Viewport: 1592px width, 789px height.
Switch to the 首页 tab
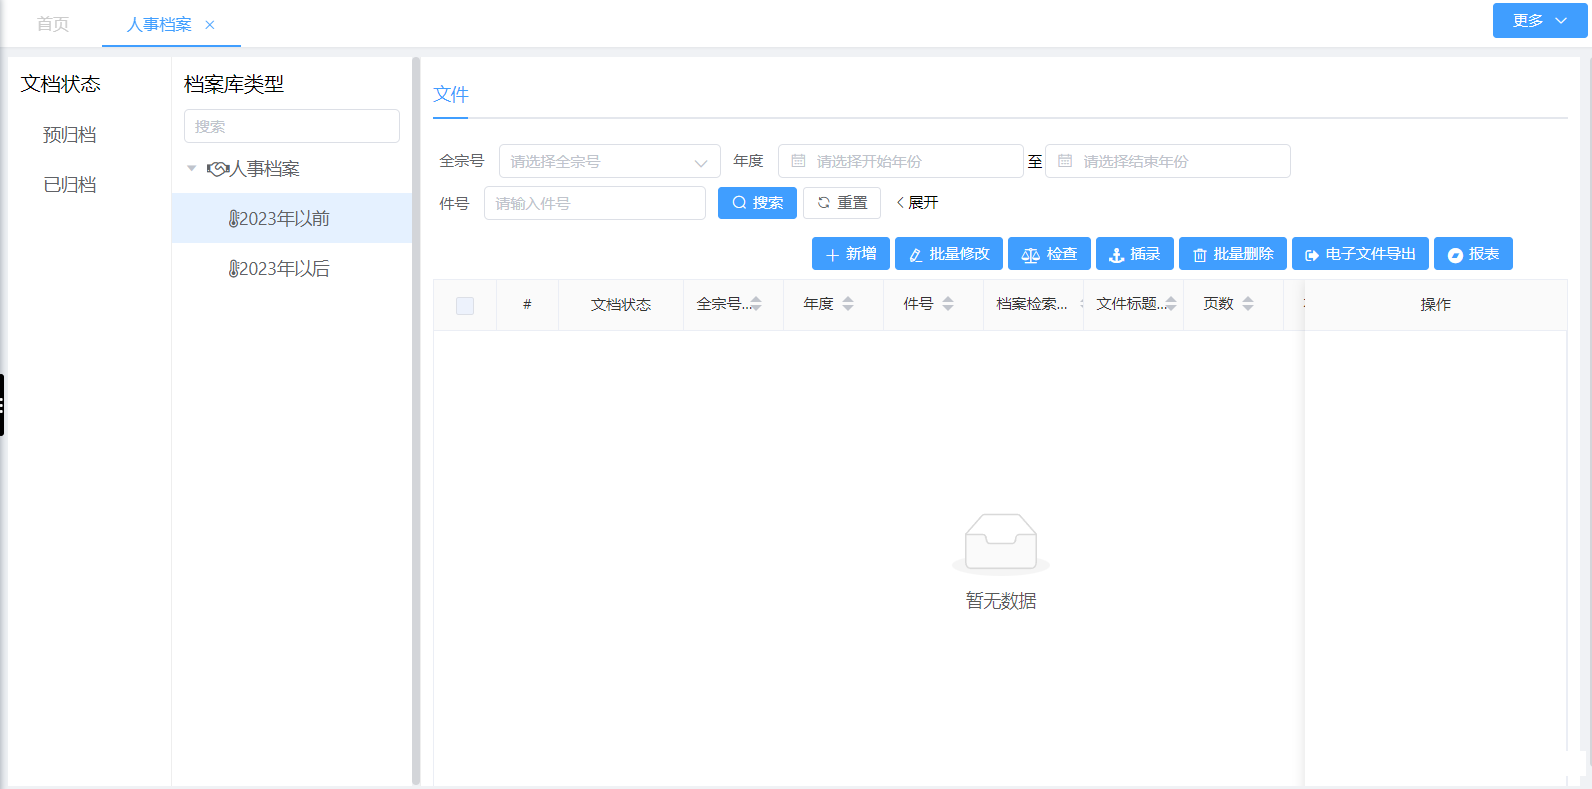tap(53, 24)
